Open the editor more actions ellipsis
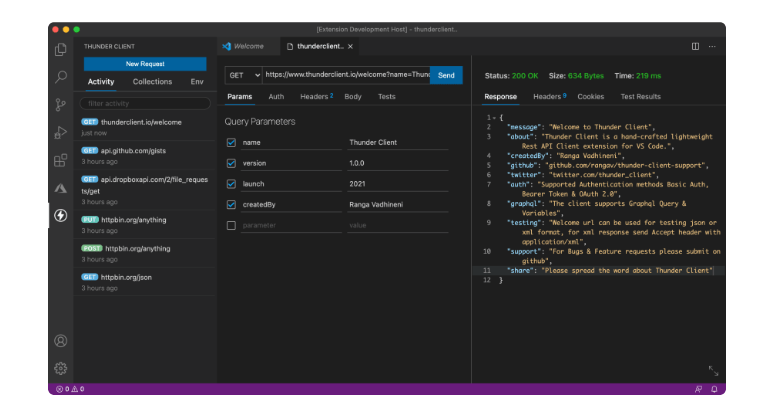This screenshot has height=417, width=768. [712, 46]
